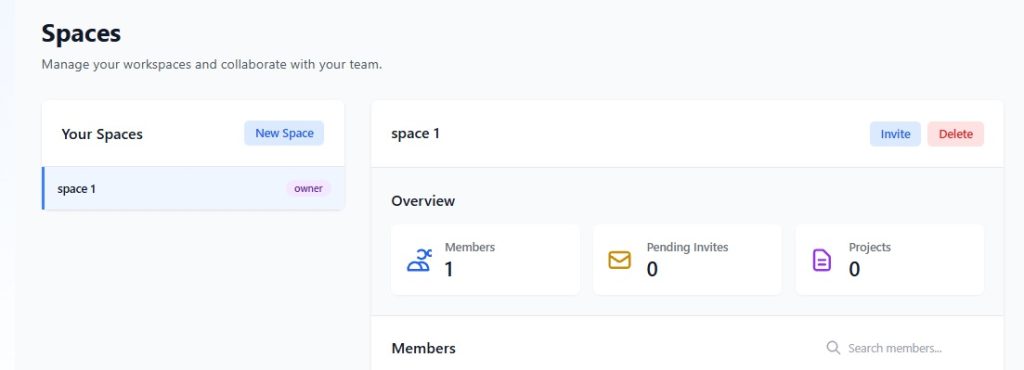The image size is (1024, 370).
Task: Delete space 1
Action: pos(955,134)
